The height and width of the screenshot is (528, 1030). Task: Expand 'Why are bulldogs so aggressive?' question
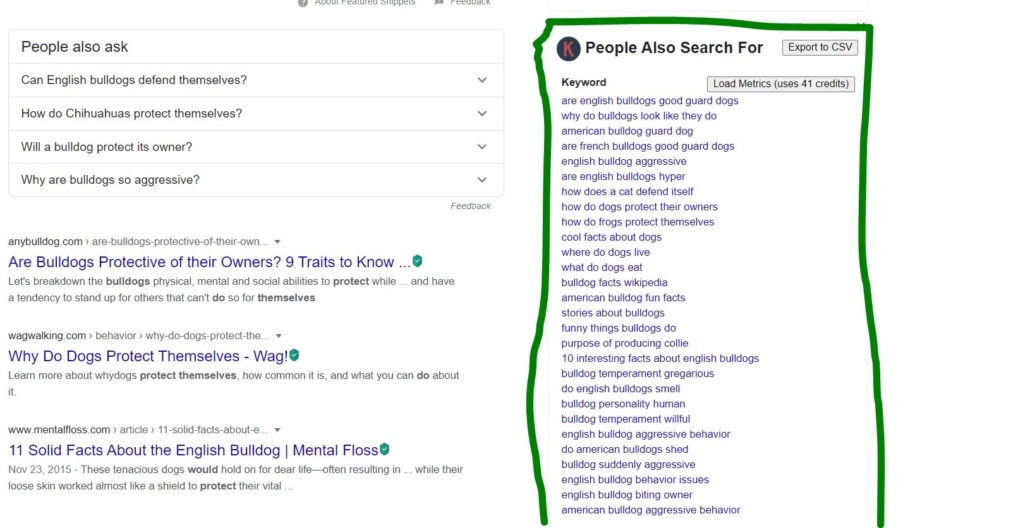click(x=256, y=180)
